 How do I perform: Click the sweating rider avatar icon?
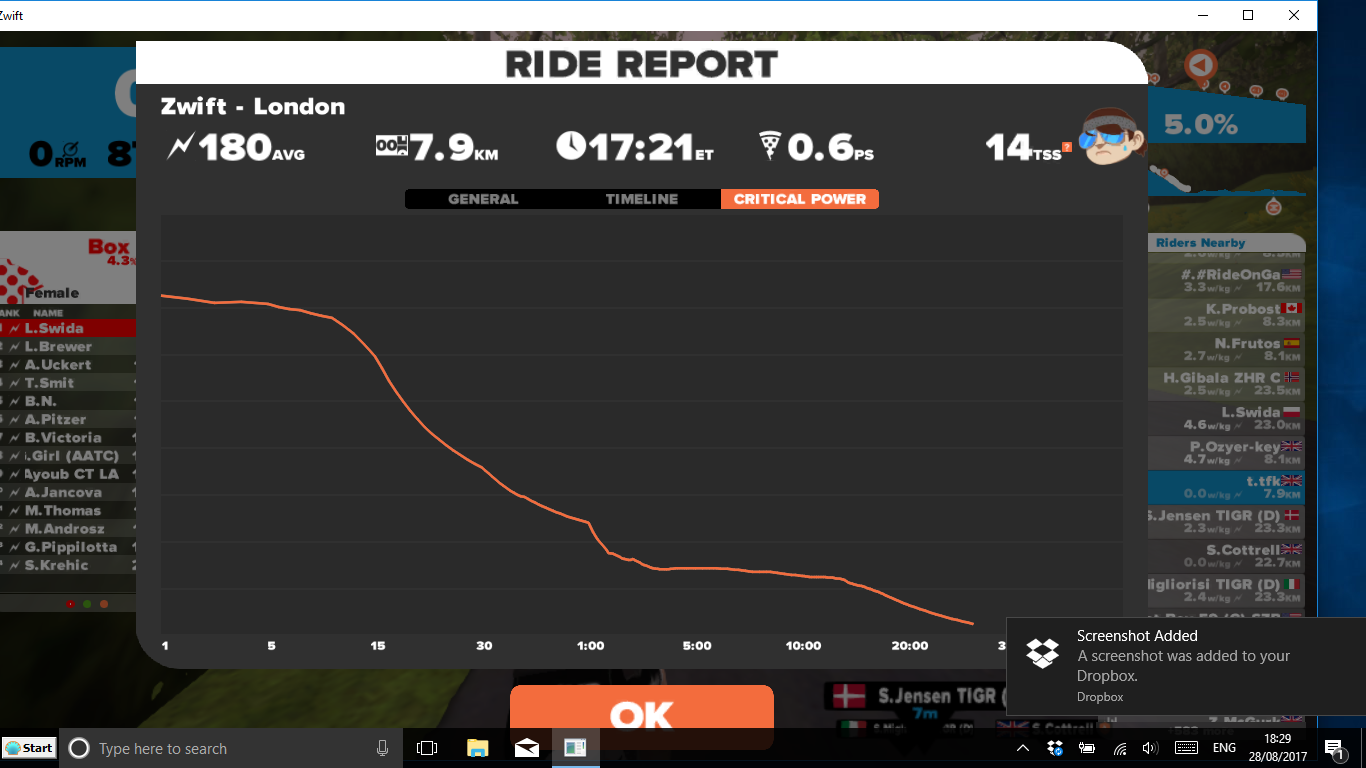pos(1112,136)
